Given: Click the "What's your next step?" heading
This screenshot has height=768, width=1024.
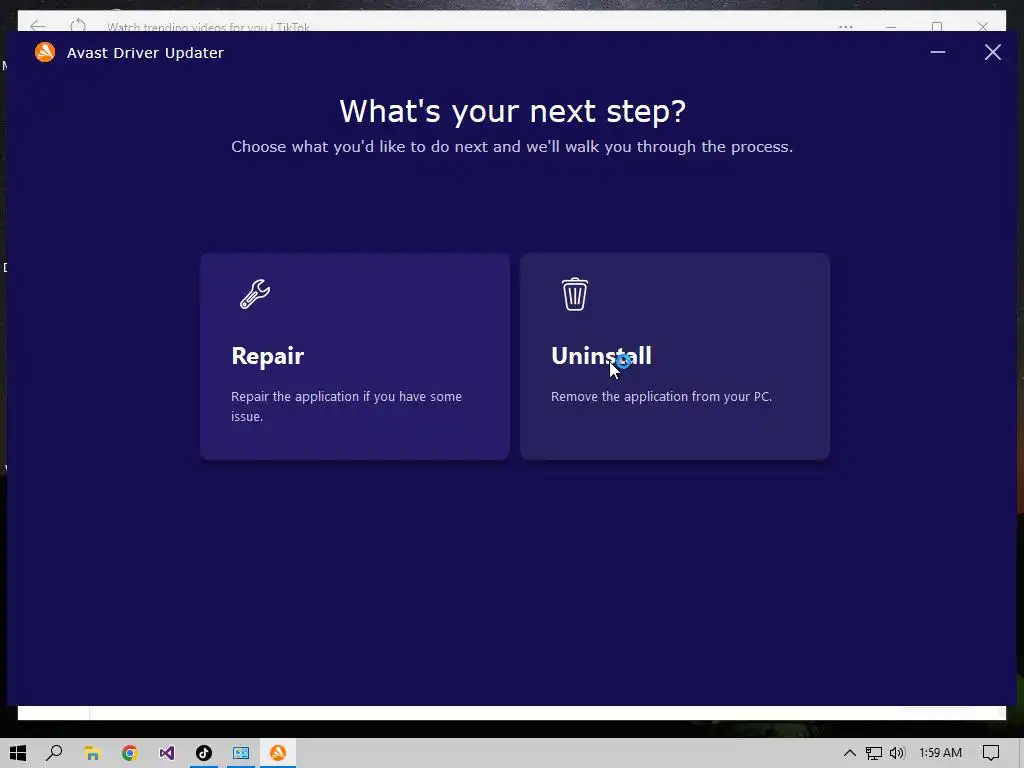Looking at the screenshot, I should [x=513, y=111].
